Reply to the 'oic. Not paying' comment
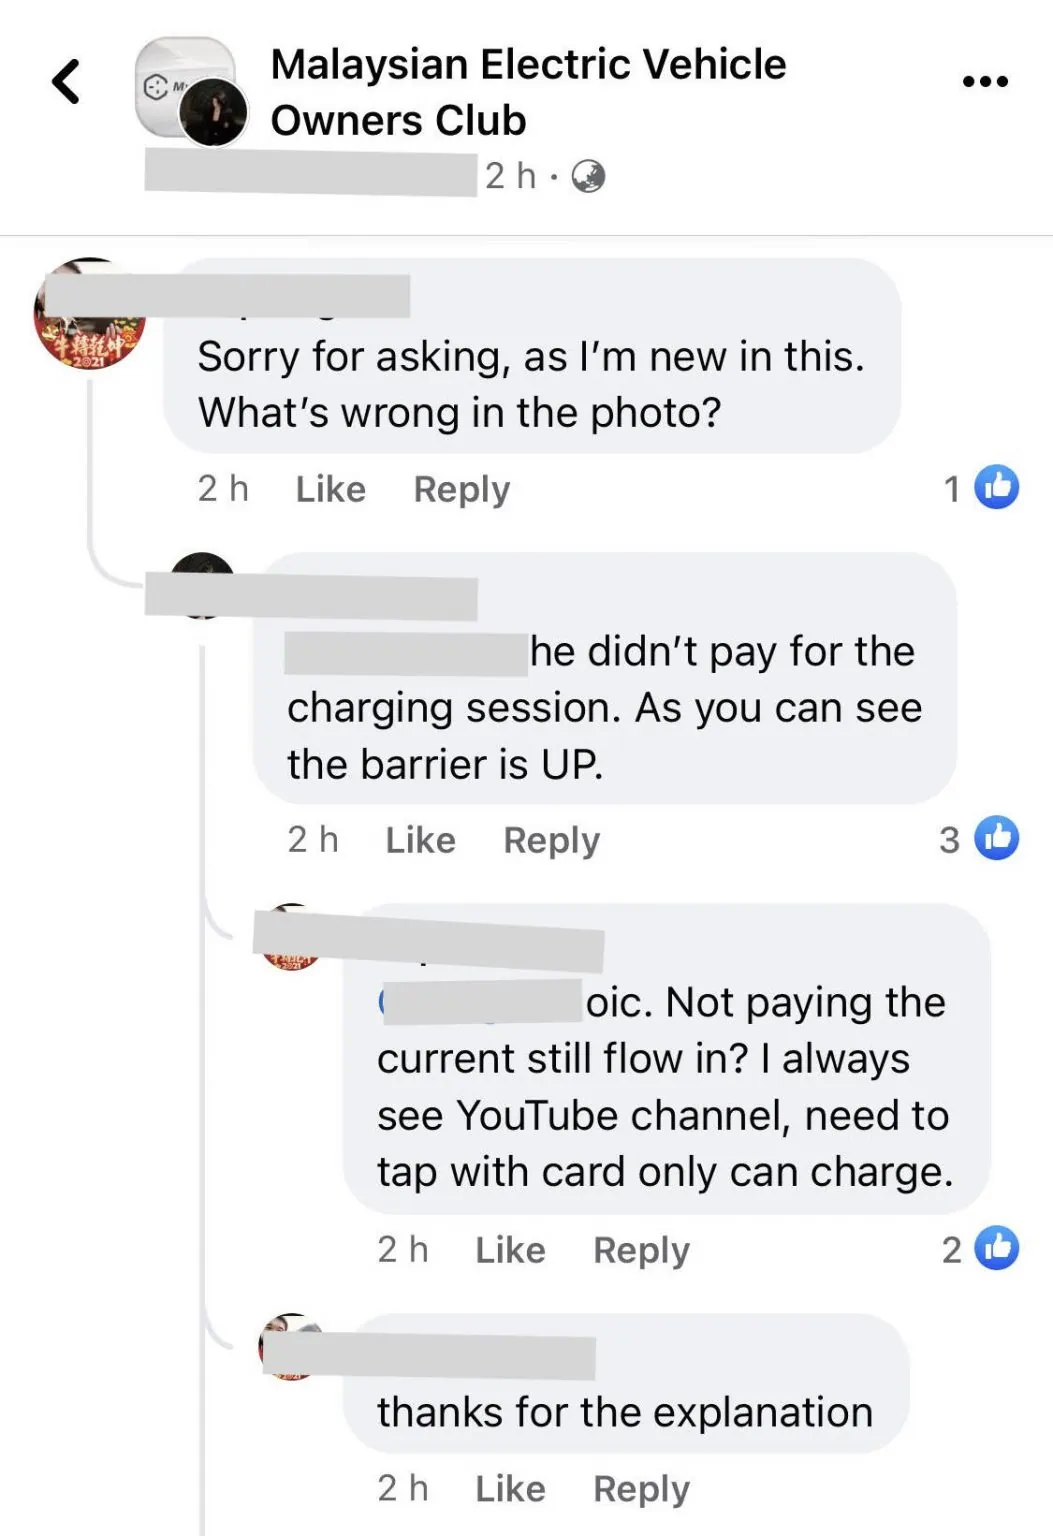Screen dimensions: 1053x1536 (x=642, y=1250)
